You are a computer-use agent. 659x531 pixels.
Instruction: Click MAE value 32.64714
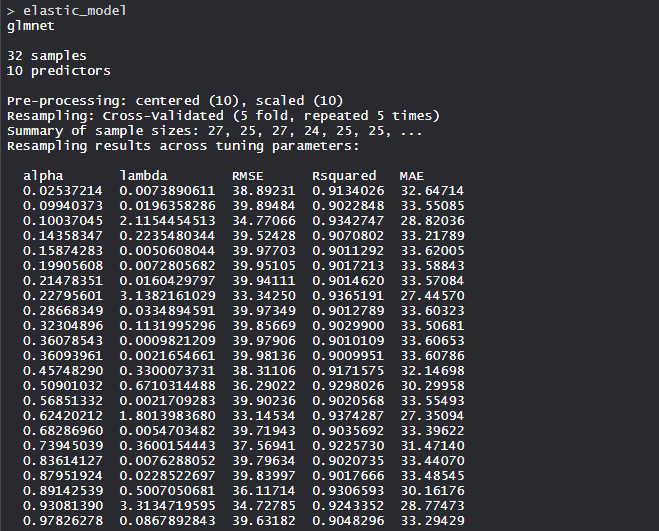pos(432,191)
